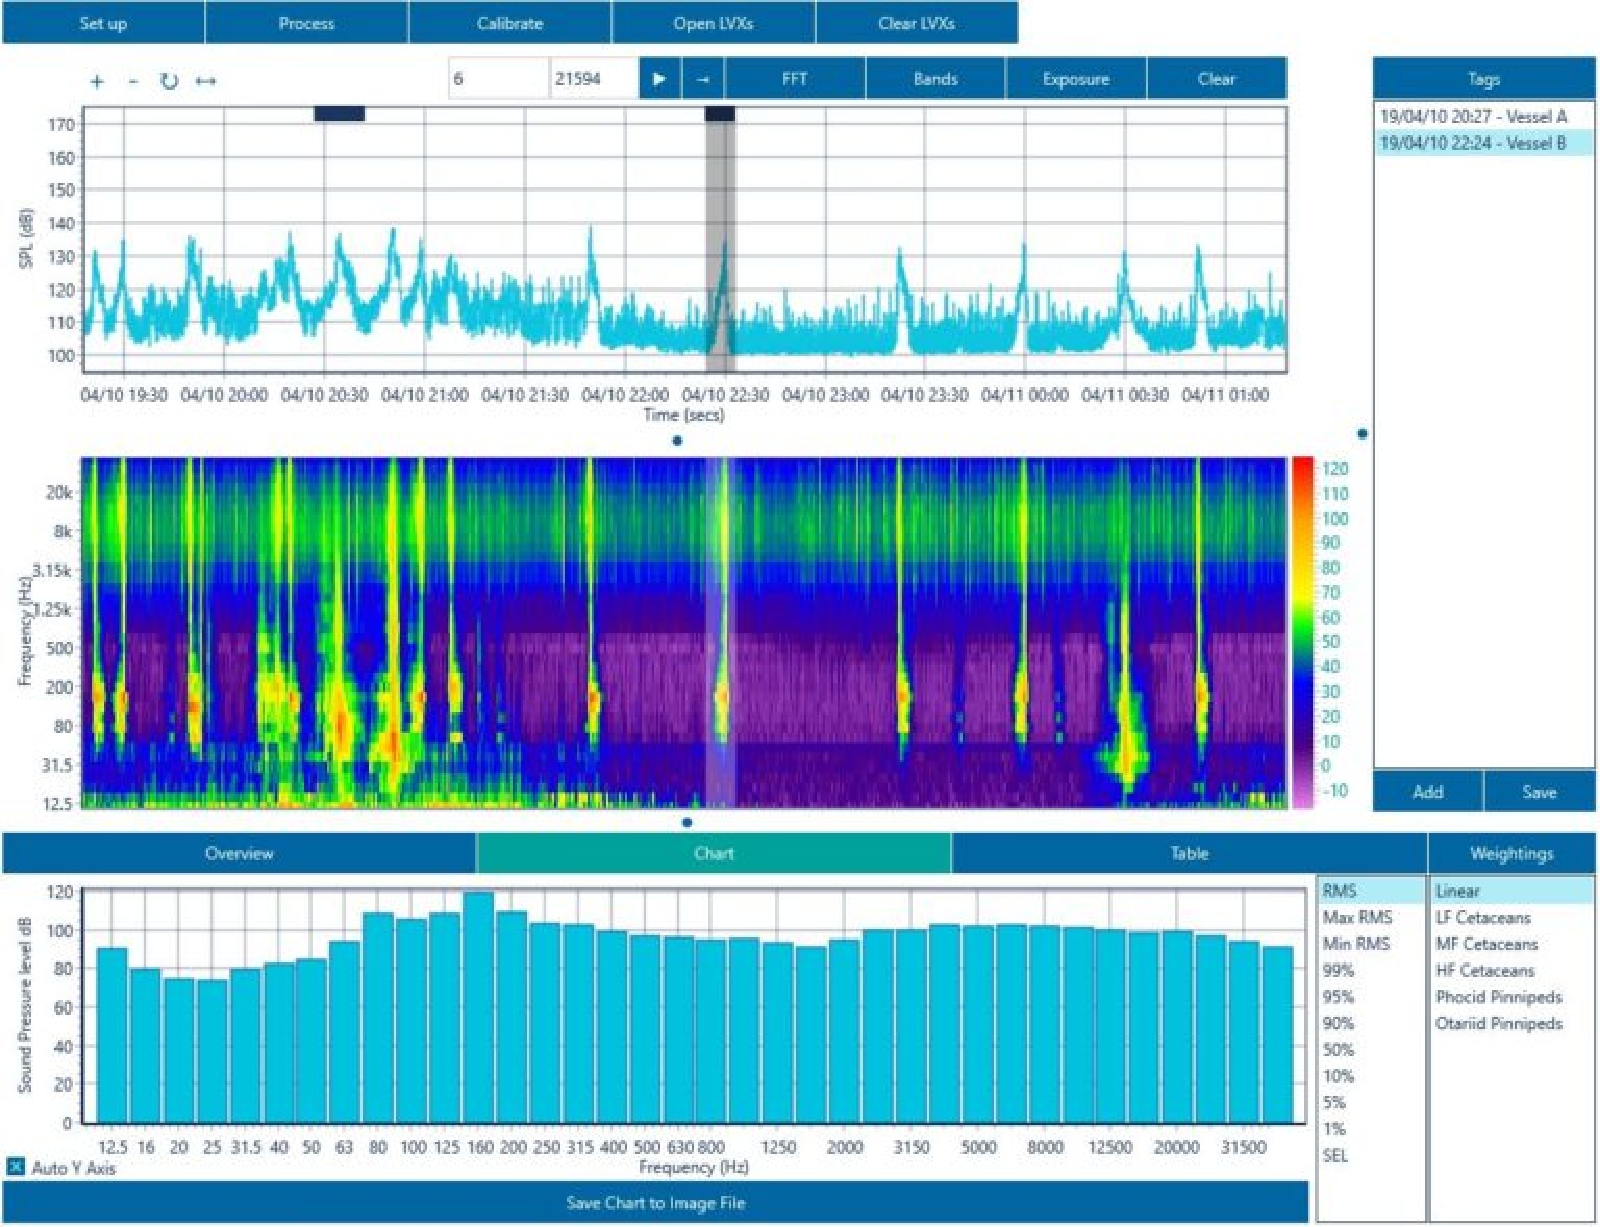Click the reset view circular arrow icon
This screenshot has width=1600, height=1227.
[169, 81]
